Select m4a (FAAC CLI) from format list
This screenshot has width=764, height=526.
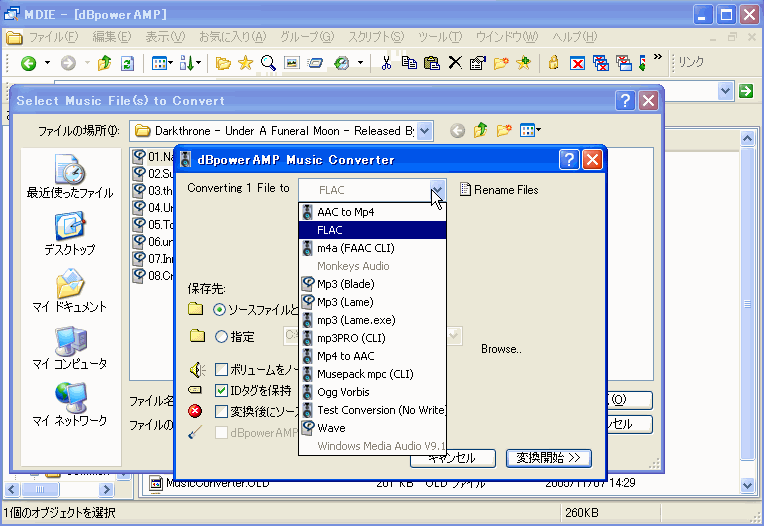tap(372, 248)
